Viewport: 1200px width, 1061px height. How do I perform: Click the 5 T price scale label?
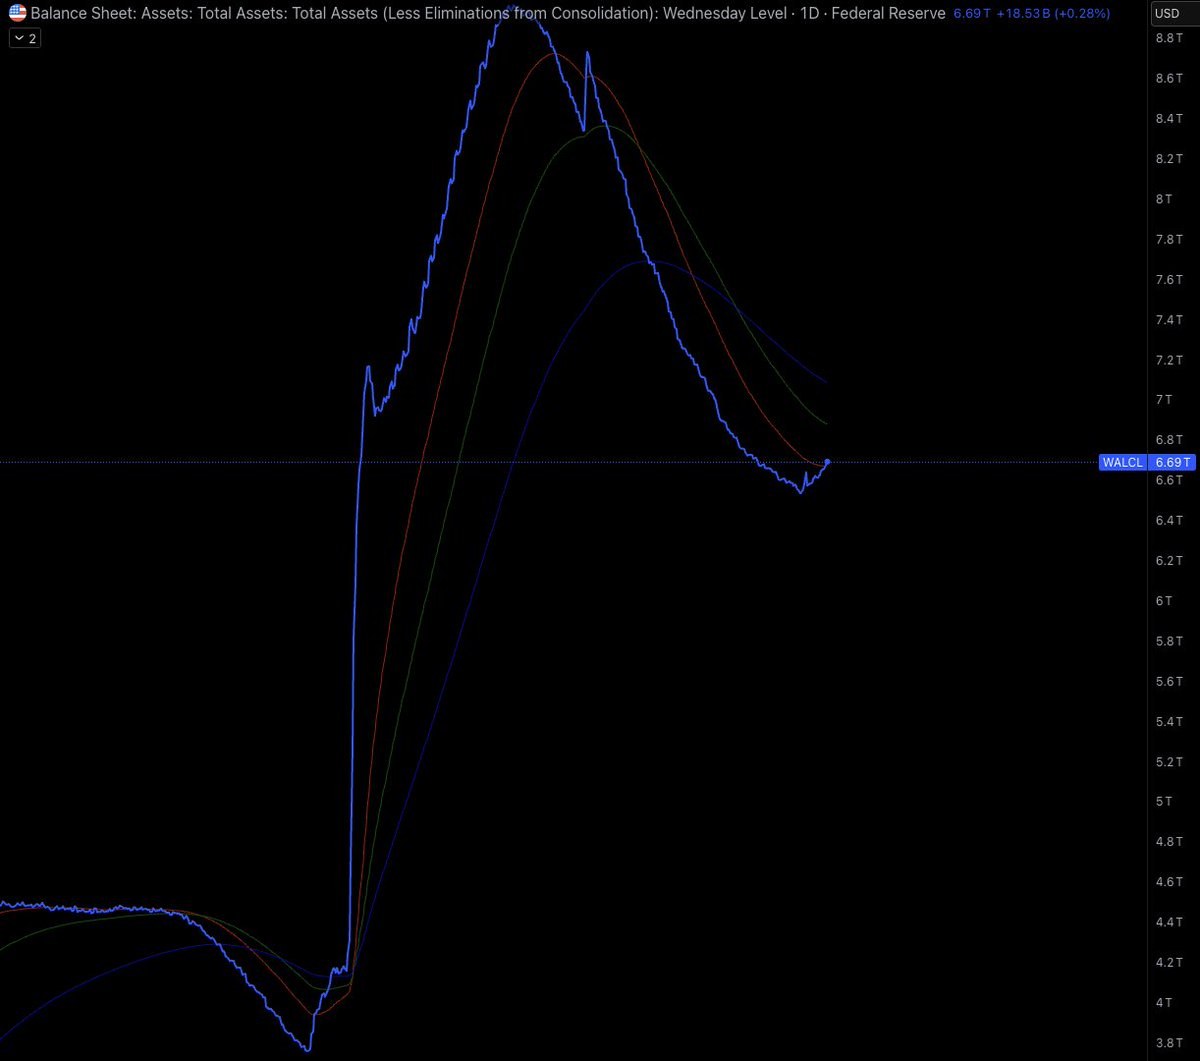coord(1163,801)
